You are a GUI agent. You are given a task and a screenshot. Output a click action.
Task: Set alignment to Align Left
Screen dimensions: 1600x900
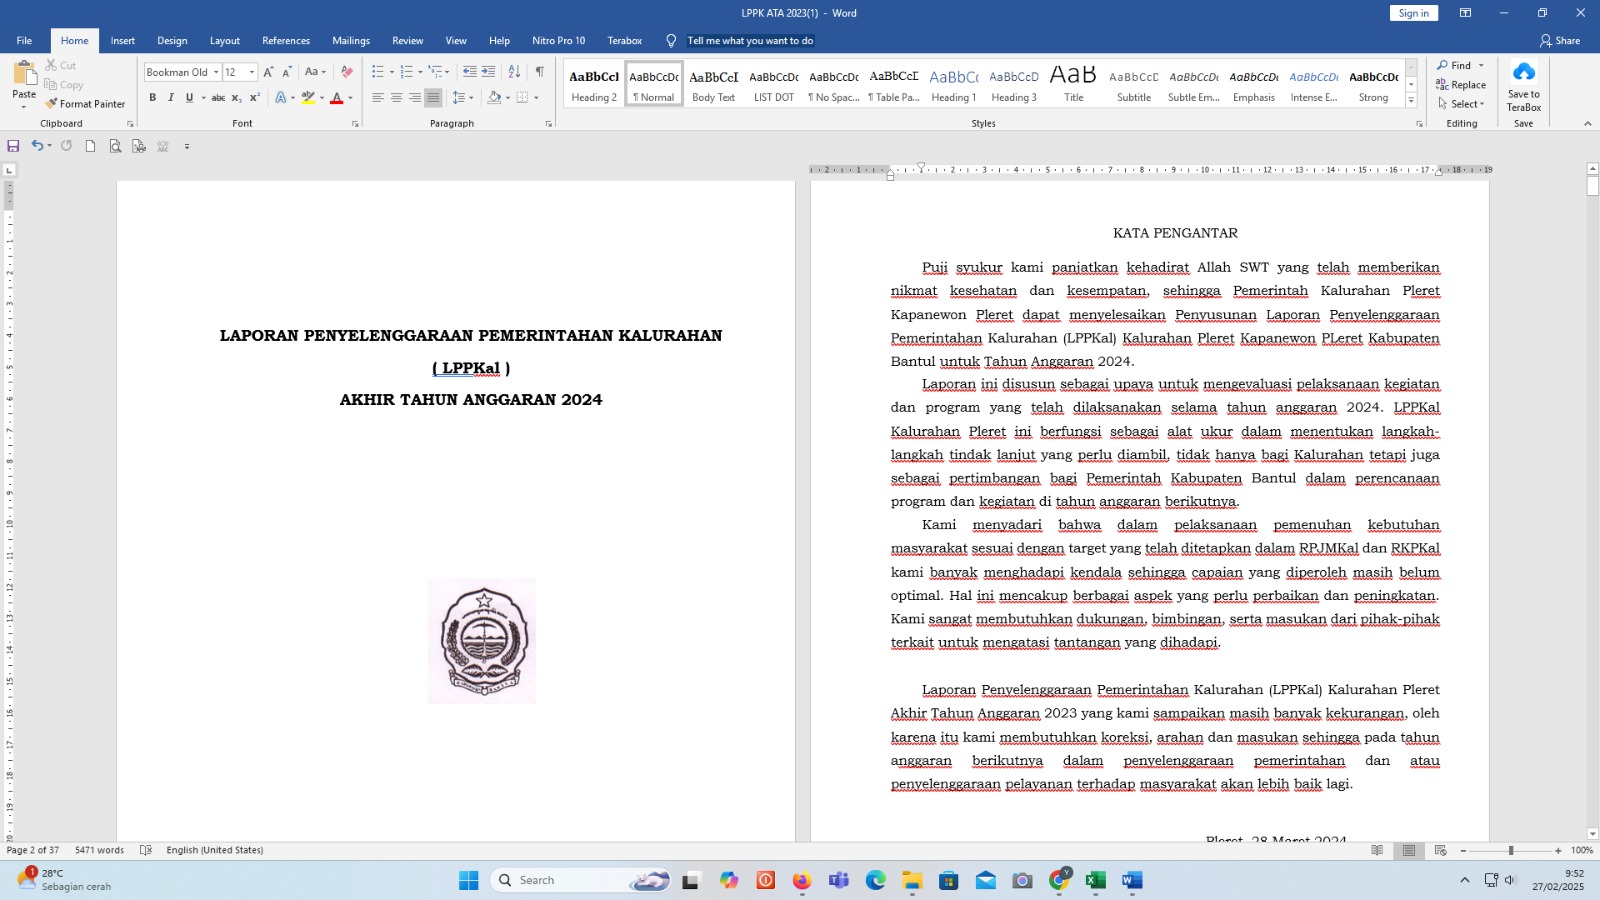coord(378,98)
